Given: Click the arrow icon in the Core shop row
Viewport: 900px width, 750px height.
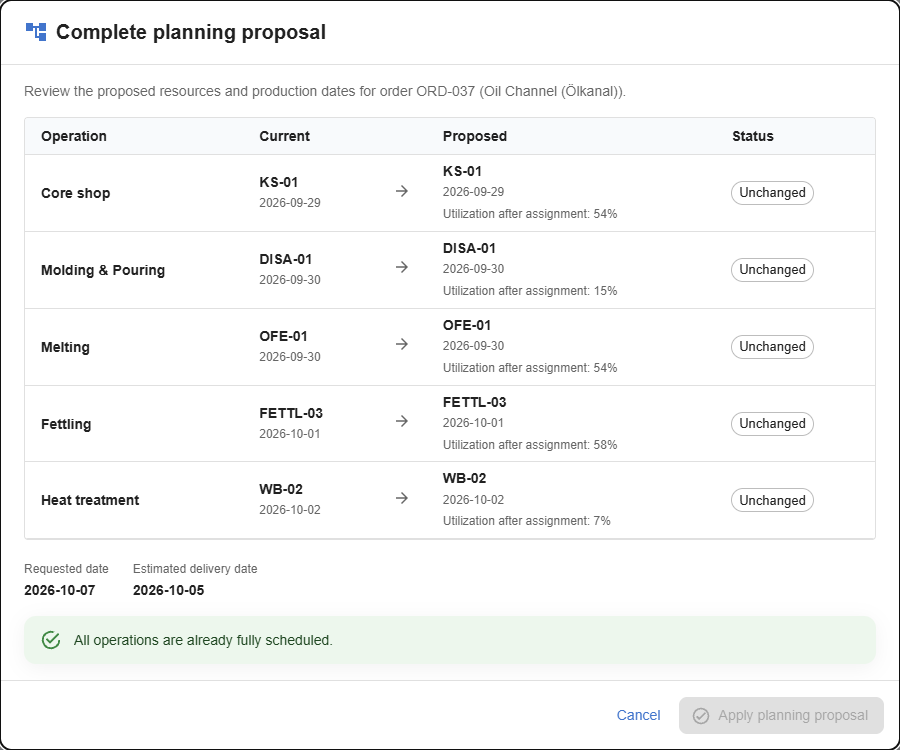Looking at the screenshot, I should pos(402,191).
